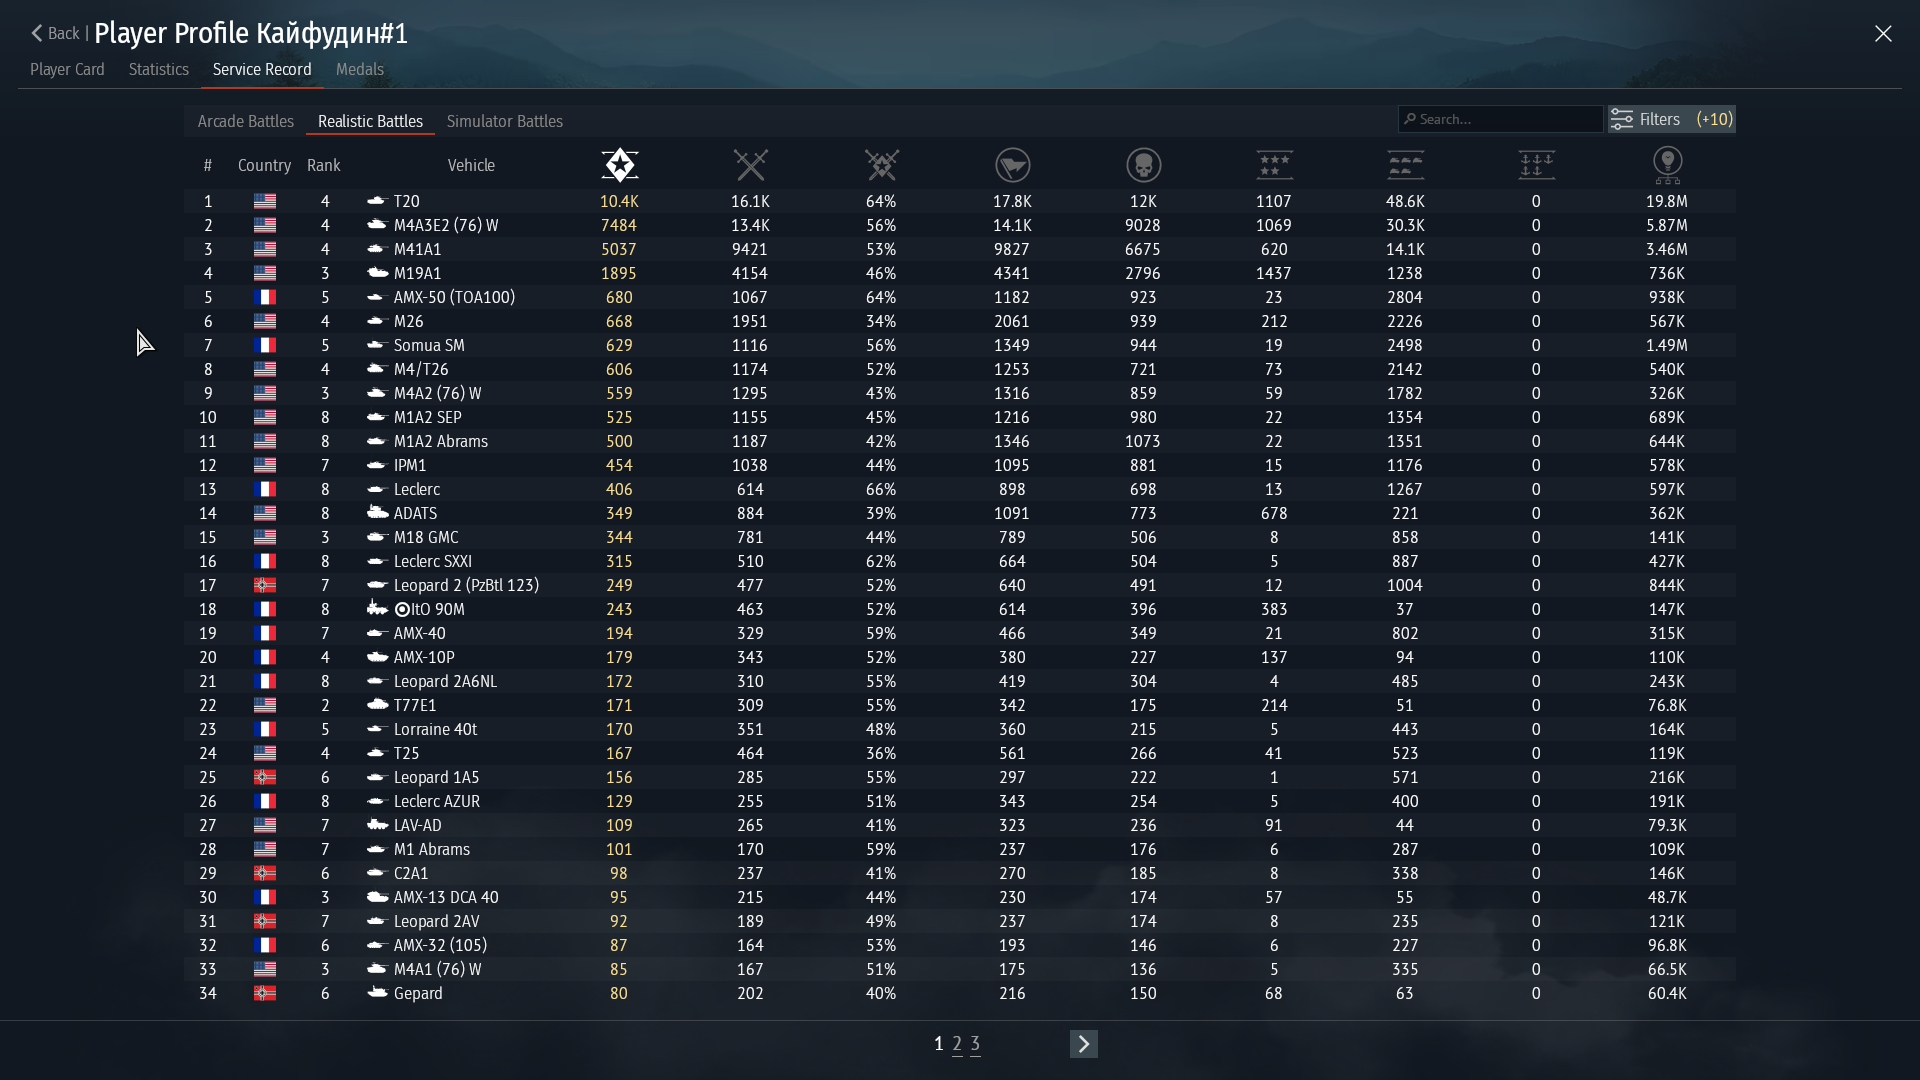Select the Leopard 2A6NL vehicle name
1920x1080 pixels.
click(x=445, y=681)
